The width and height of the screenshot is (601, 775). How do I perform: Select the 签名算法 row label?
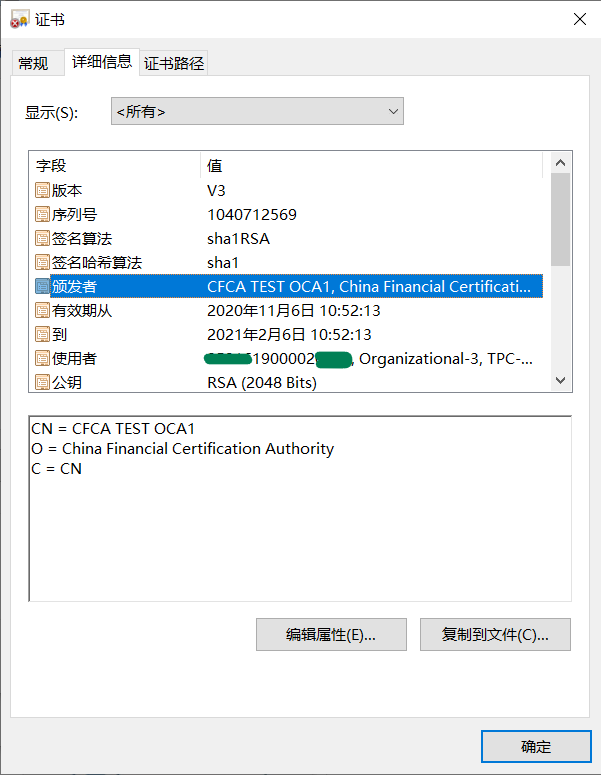coord(82,238)
